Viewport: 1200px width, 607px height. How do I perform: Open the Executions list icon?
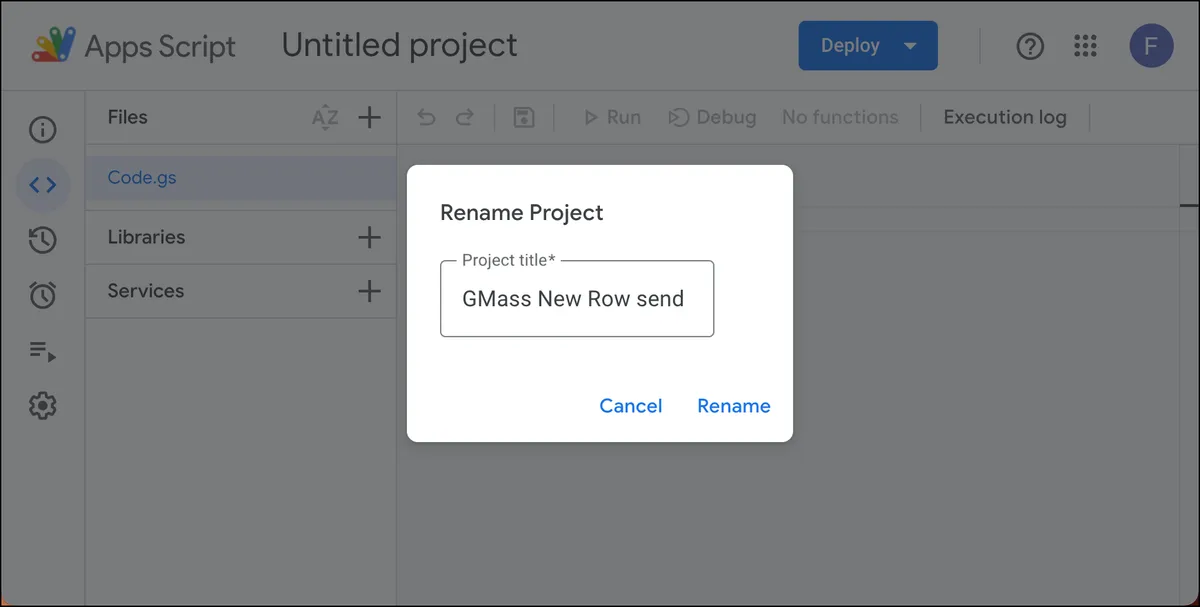43,351
